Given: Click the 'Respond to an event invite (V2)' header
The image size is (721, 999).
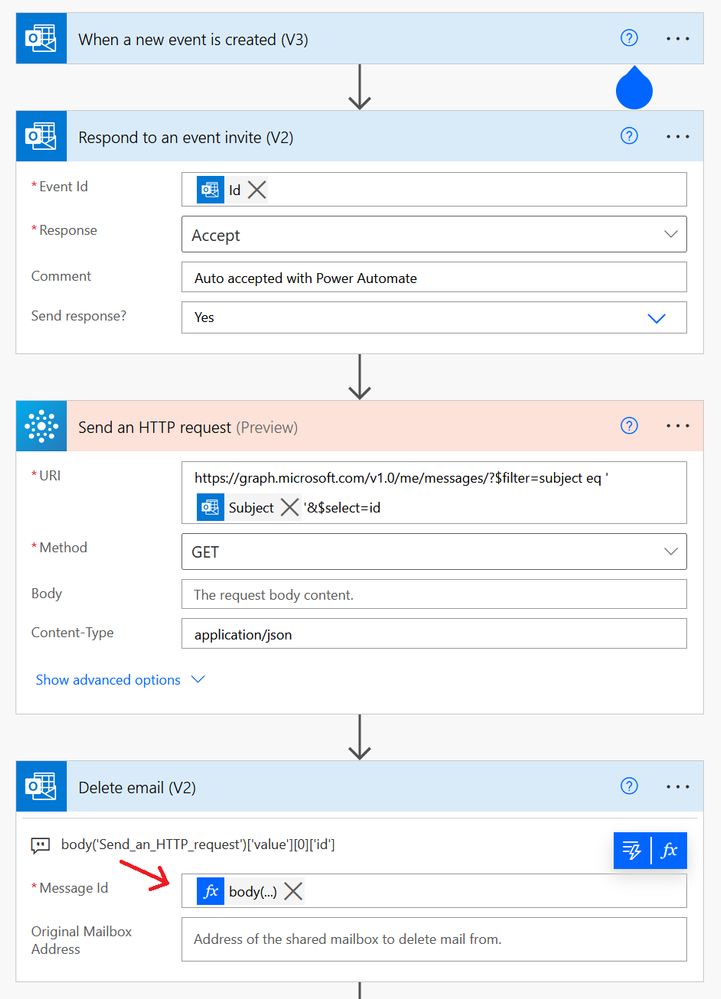Looking at the screenshot, I should 186,138.
